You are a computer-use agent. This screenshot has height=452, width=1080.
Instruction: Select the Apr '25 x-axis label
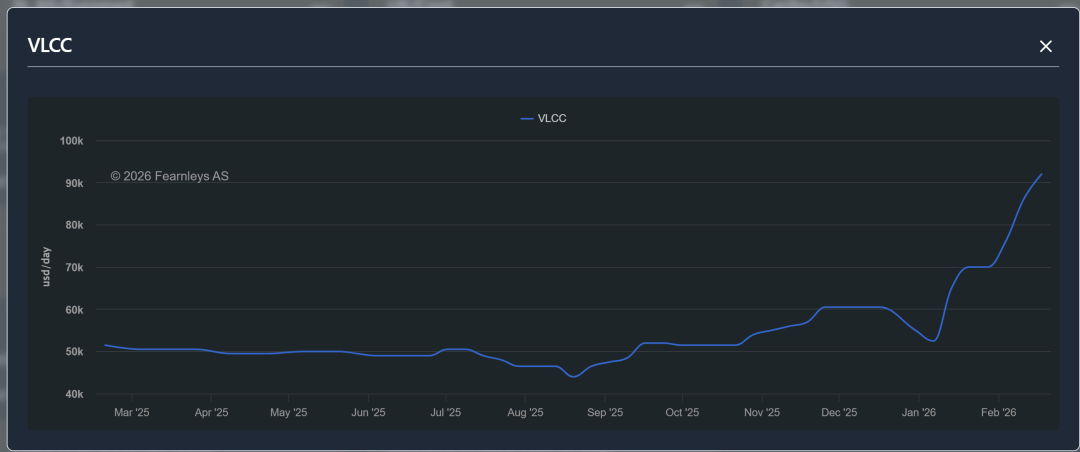[211, 412]
